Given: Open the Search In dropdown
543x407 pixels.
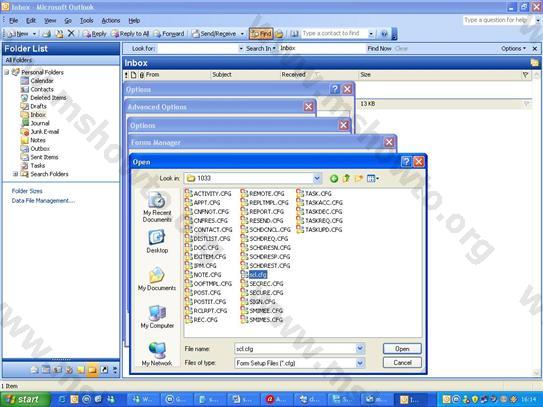Looking at the screenshot, I should [x=260, y=48].
